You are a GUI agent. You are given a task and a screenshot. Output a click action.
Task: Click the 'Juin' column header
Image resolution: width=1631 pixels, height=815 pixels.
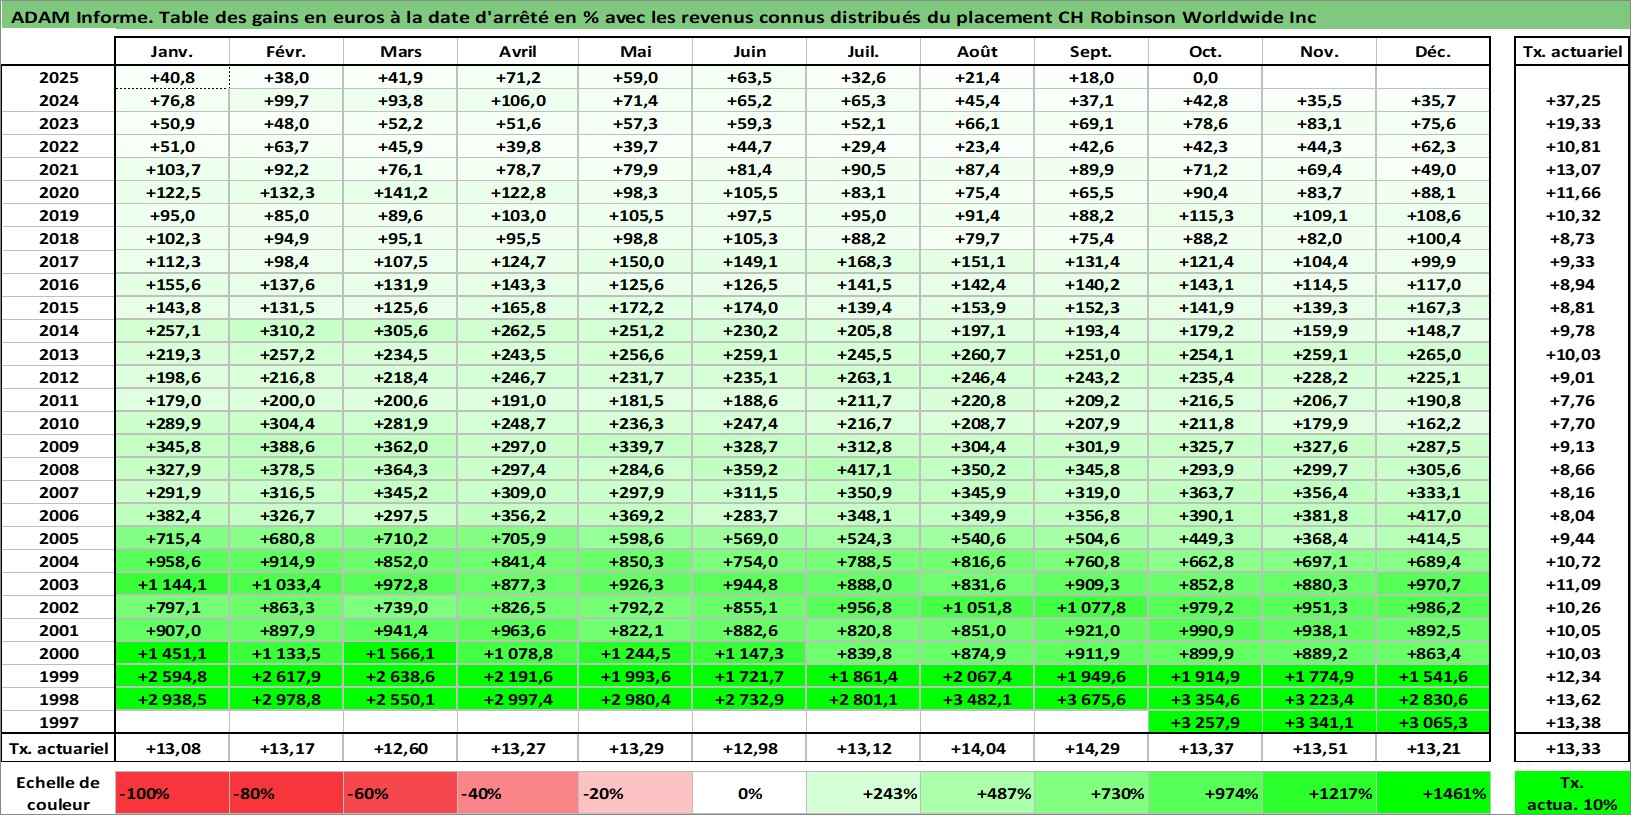(x=749, y=52)
